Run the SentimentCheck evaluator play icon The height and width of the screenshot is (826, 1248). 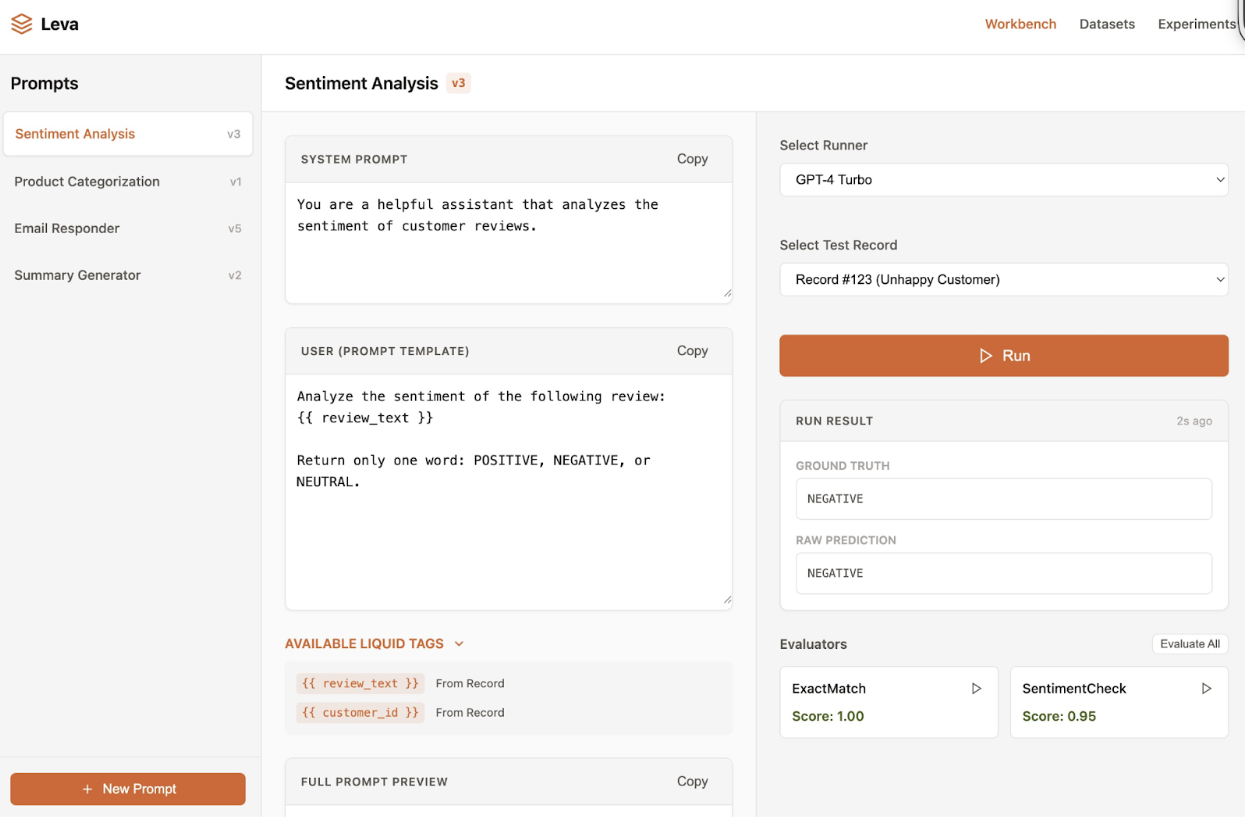coord(1206,689)
